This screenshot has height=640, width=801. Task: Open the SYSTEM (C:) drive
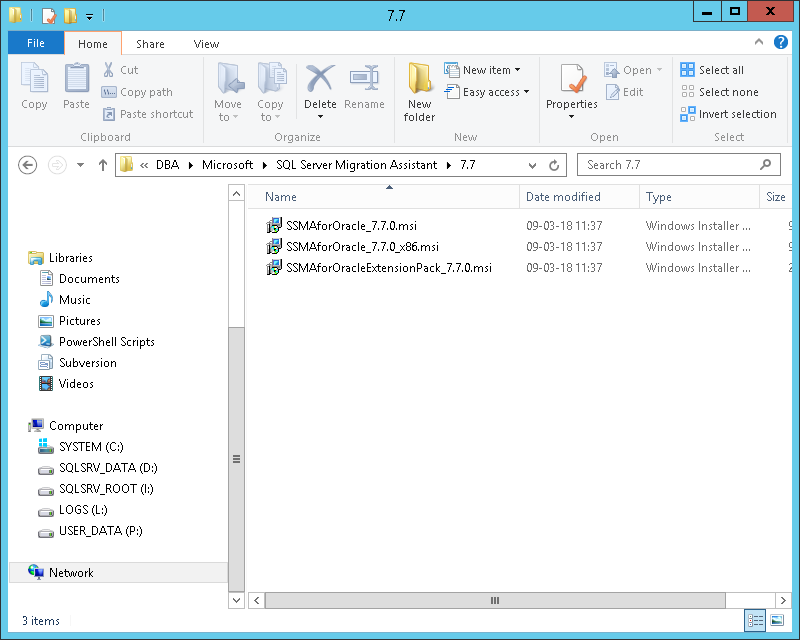pos(91,447)
